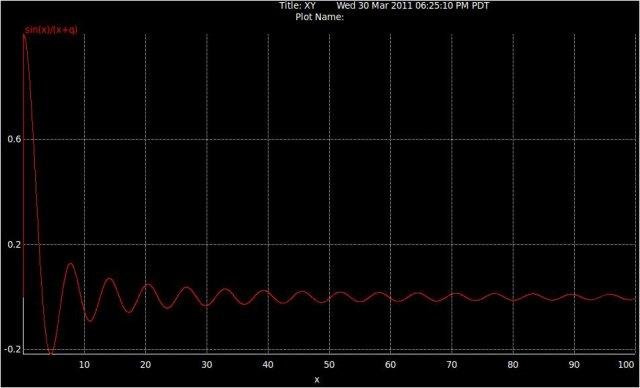The image size is (640, 388).
Task: Click the 80 x-axis tick label
Action: pos(513,364)
